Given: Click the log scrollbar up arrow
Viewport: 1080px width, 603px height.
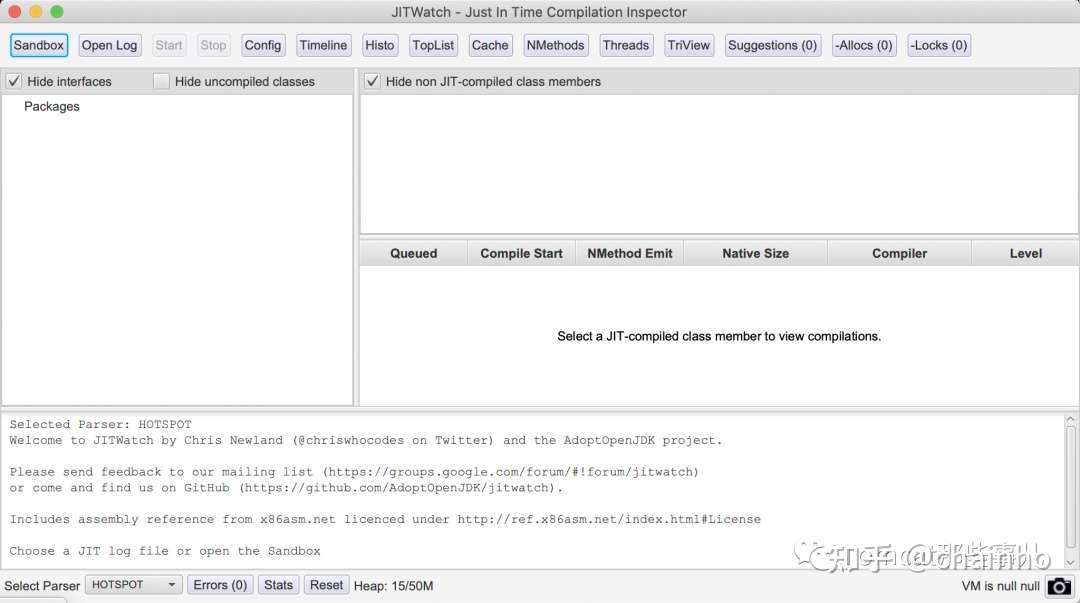Looking at the screenshot, I should 1070,420.
